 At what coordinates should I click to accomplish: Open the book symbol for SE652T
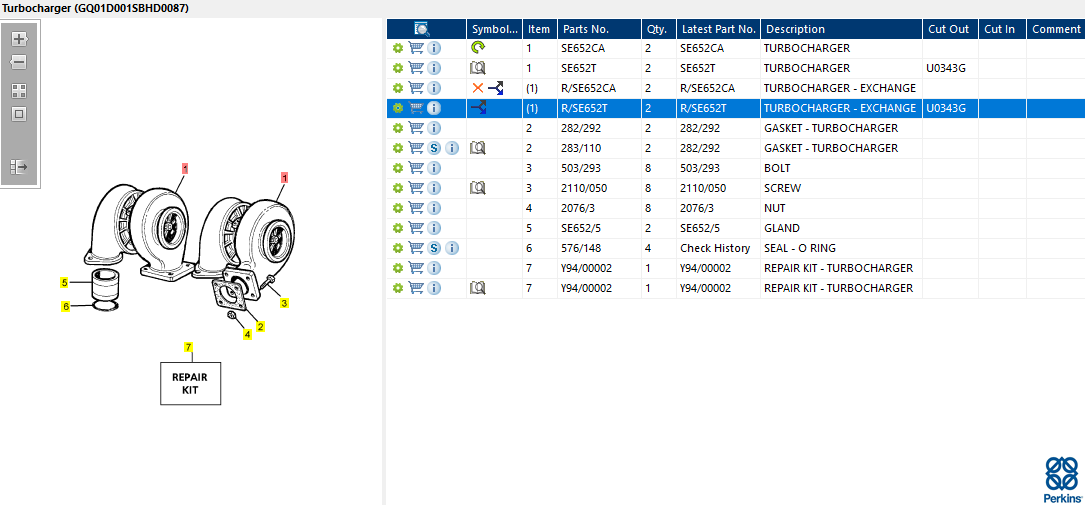[x=478, y=68]
